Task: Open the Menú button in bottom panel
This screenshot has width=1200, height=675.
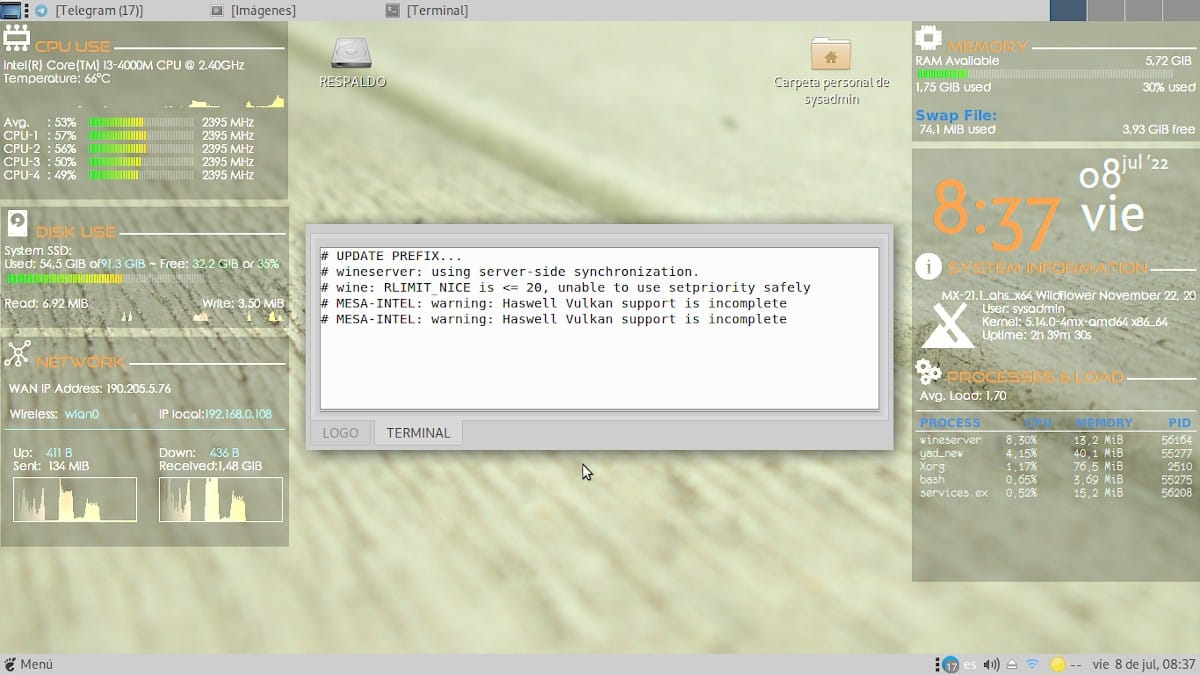Action: click(28, 664)
